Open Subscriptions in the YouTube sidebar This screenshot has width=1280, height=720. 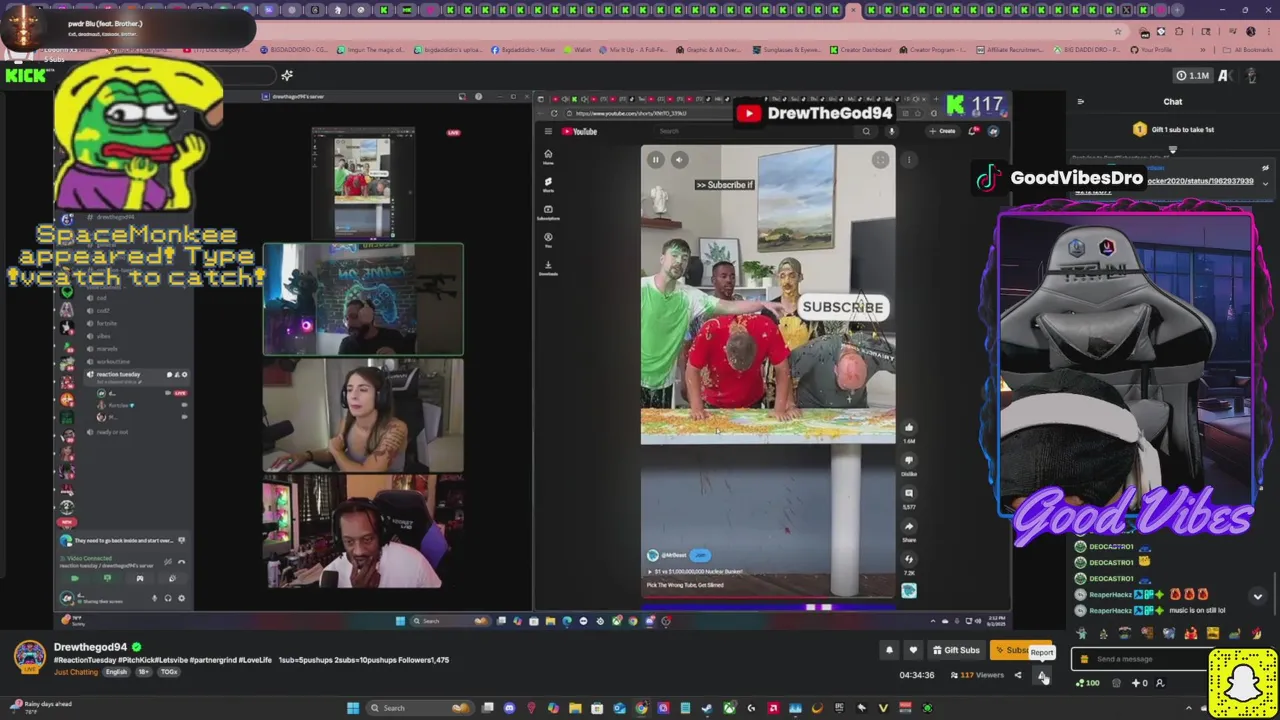tap(548, 212)
